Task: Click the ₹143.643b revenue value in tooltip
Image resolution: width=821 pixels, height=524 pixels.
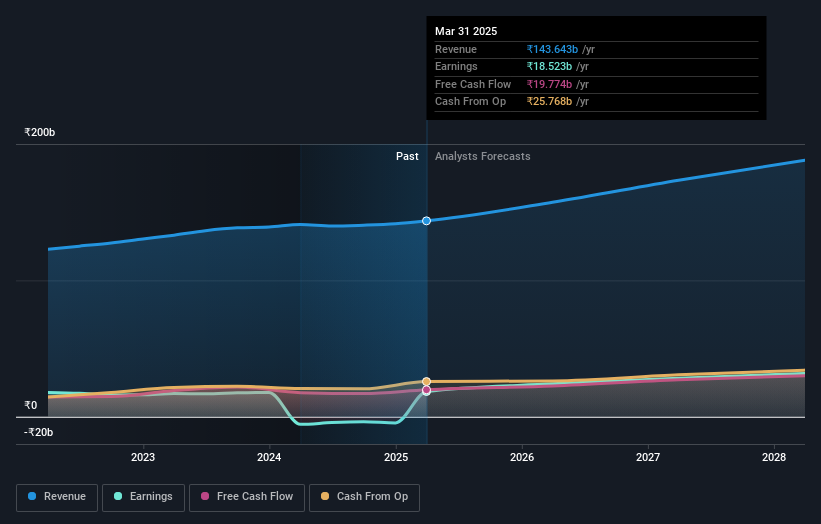Action: click(x=552, y=49)
